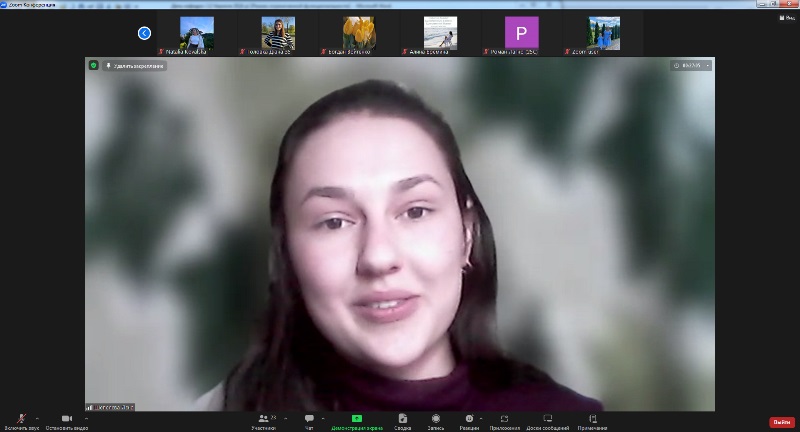Select the yellow tulips participant thumbnail
Image resolution: width=800 pixels, height=432 pixels.
tap(359, 33)
